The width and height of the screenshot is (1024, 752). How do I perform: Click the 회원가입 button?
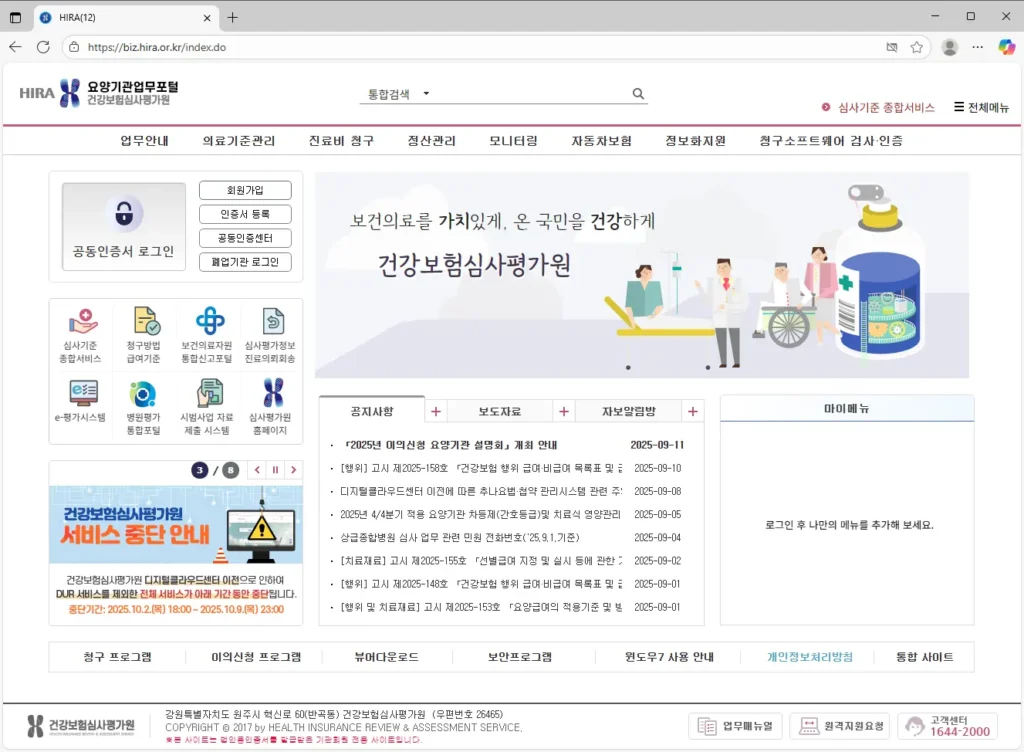245,190
